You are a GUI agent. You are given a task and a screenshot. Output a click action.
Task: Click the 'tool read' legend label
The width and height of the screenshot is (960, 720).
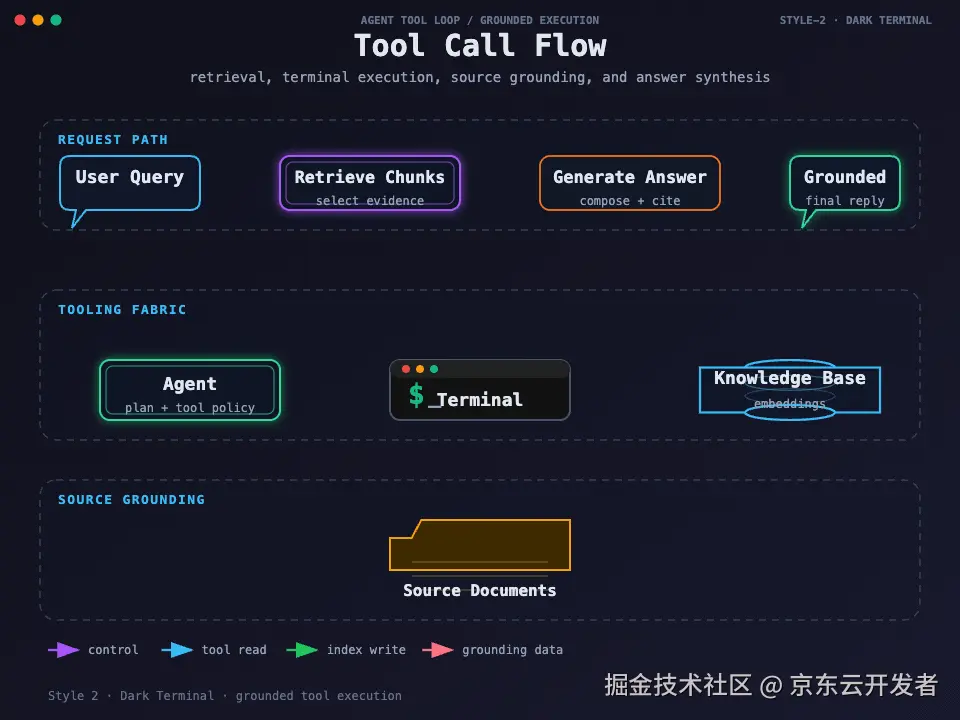(x=234, y=650)
